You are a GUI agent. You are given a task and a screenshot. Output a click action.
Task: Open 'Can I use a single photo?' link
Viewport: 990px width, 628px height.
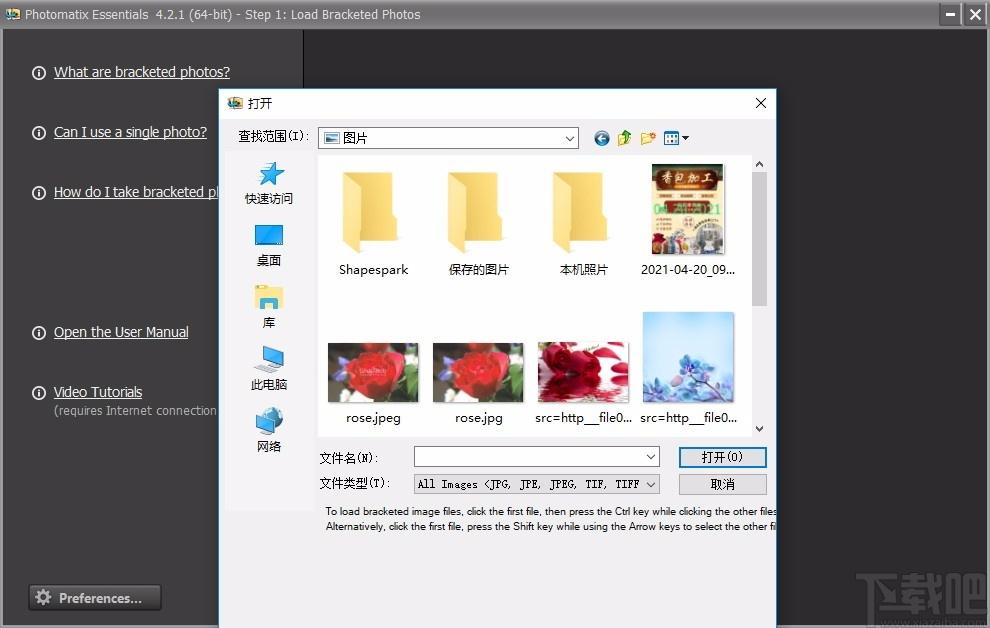click(130, 132)
